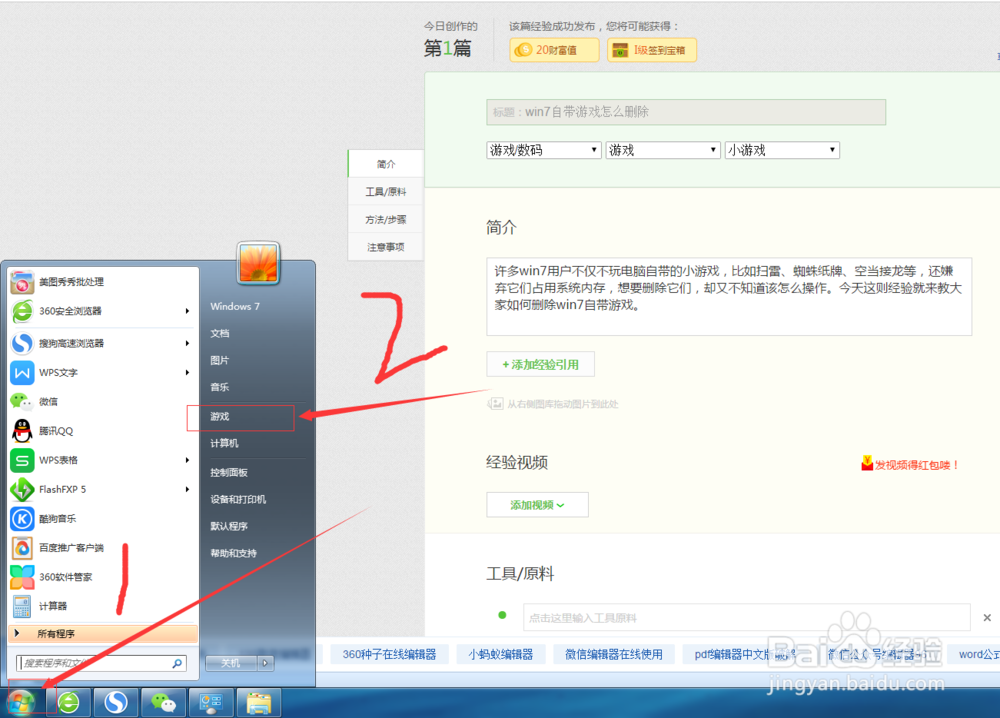Expand the middle 游戏 dropdown
The height and width of the screenshot is (718, 1000).
(x=662, y=149)
